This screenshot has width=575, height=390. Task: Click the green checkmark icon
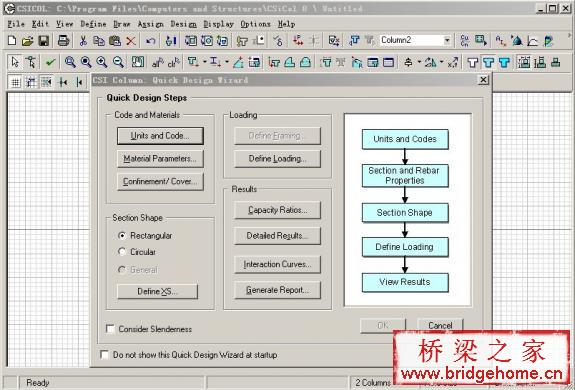pyautogui.click(x=50, y=62)
